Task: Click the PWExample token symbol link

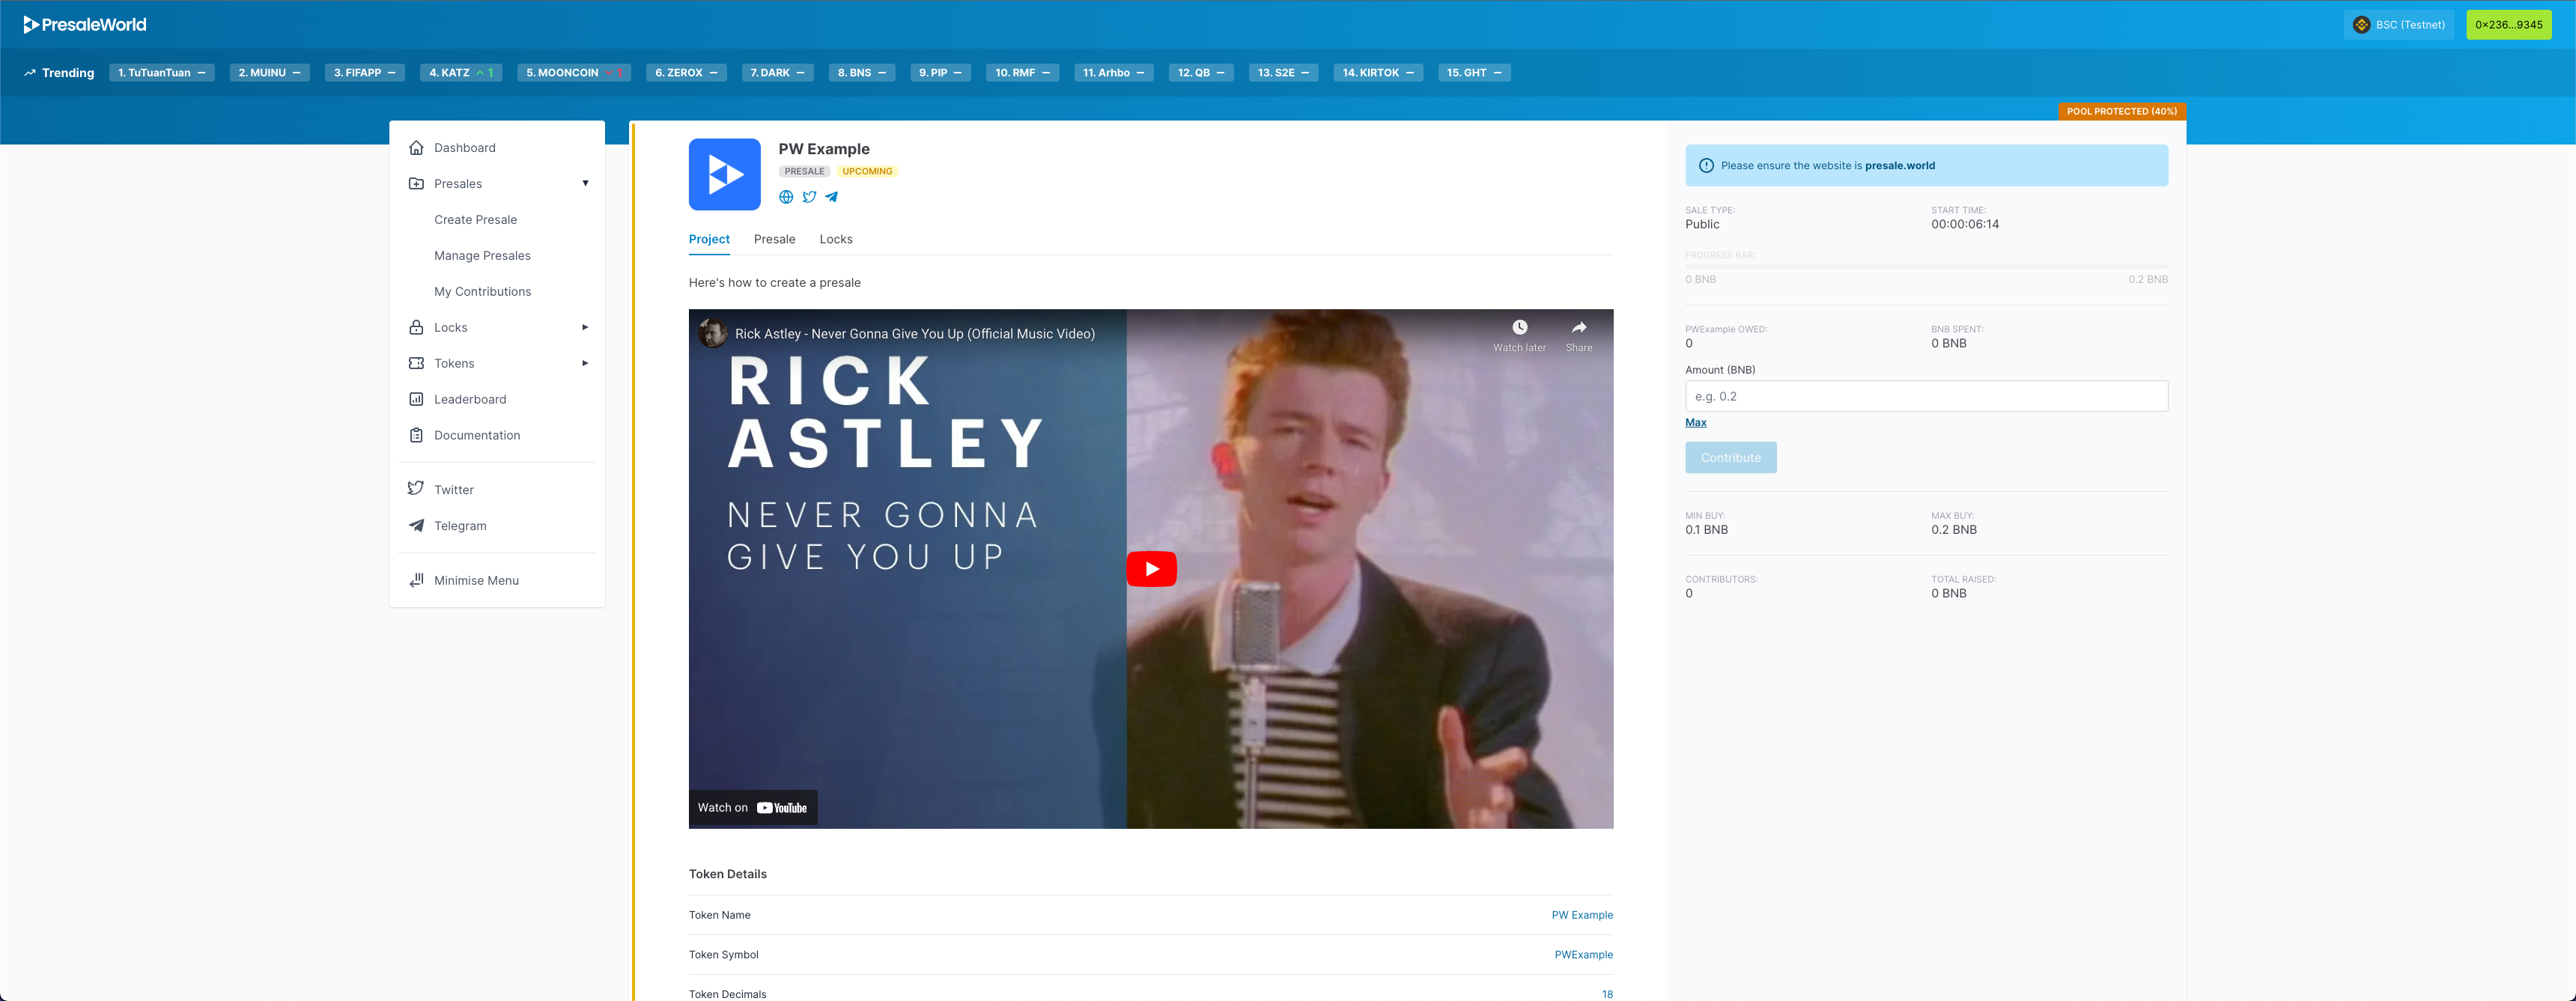Action: point(1583,955)
